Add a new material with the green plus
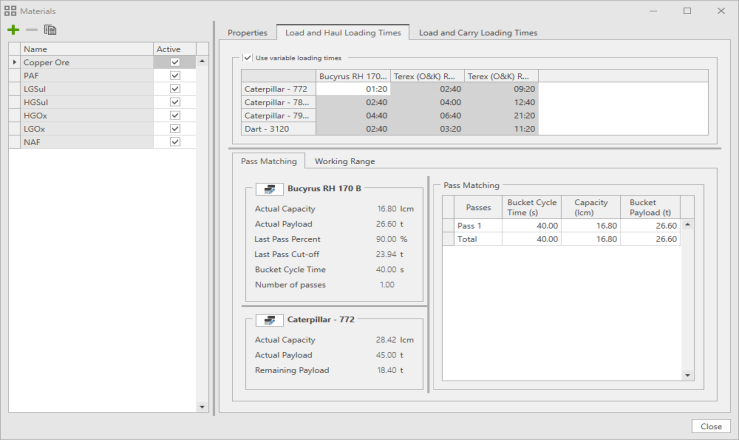 pos(13,30)
